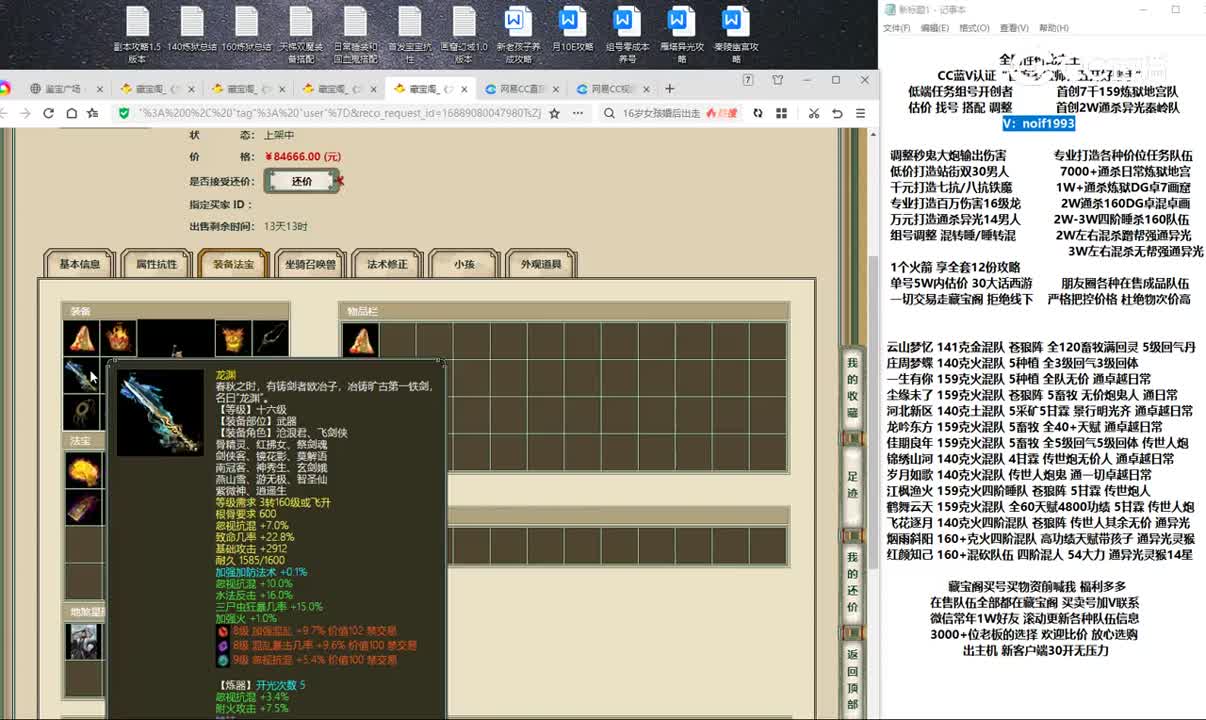The width and height of the screenshot is (1206, 720).
Task: Open Word document 雁塔异光攻略
Action: click(x=680, y=34)
